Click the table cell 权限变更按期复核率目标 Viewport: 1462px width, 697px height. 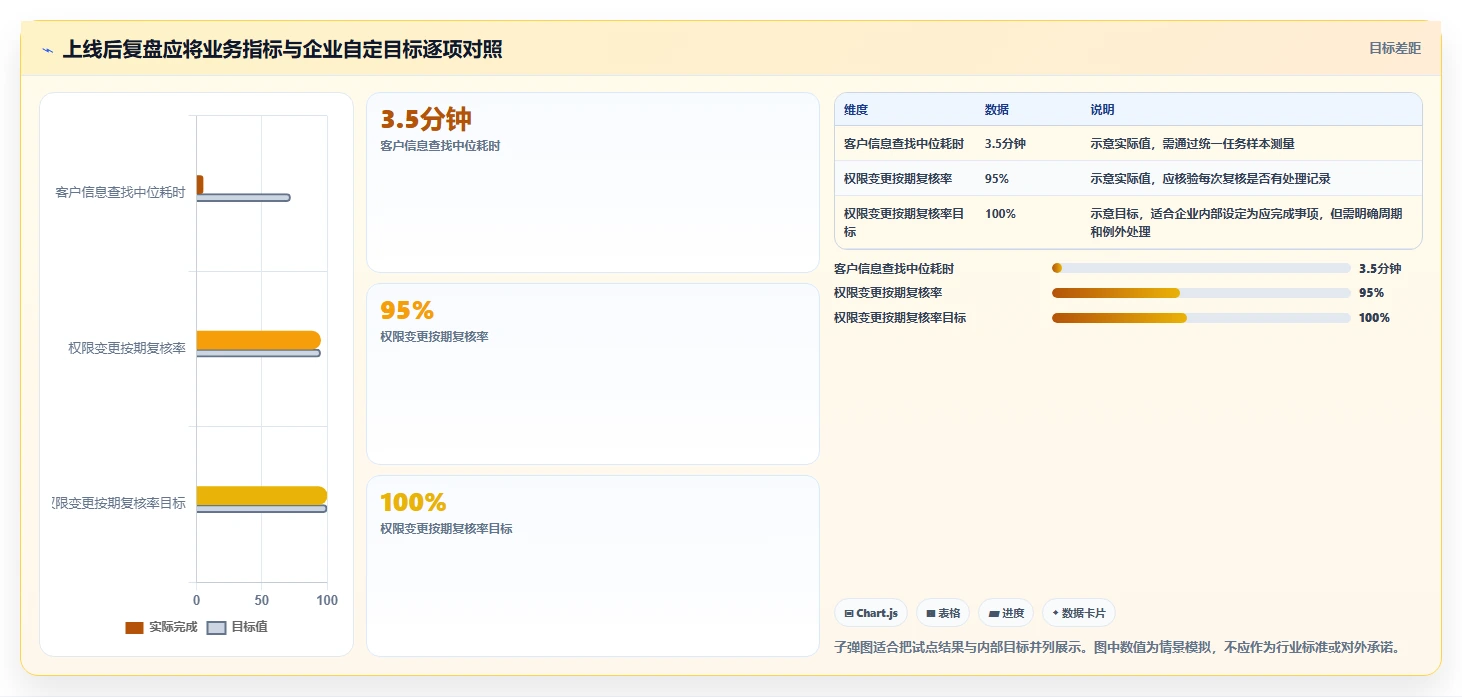point(904,223)
